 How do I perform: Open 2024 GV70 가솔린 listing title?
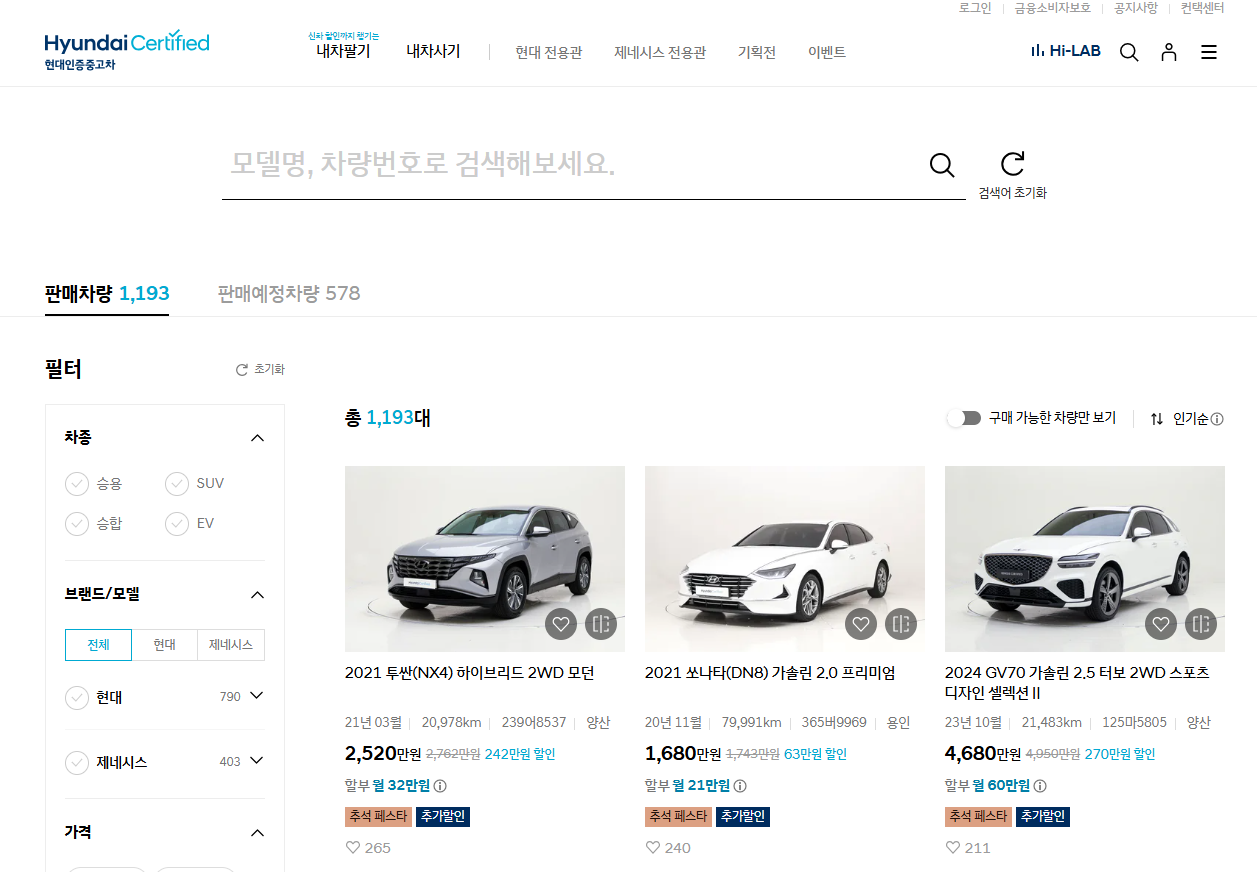tap(1077, 682)
